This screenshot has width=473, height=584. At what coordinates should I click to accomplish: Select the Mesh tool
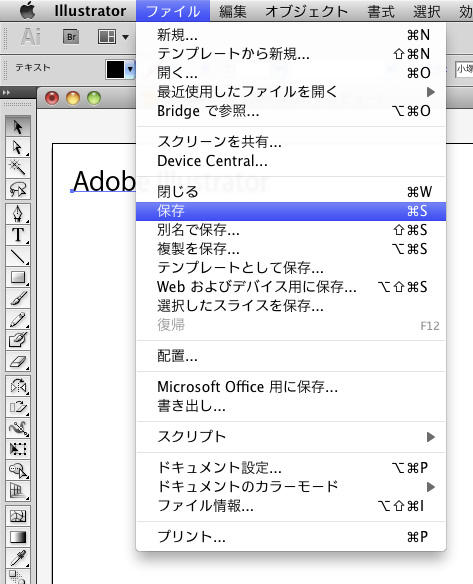point(18,516)
